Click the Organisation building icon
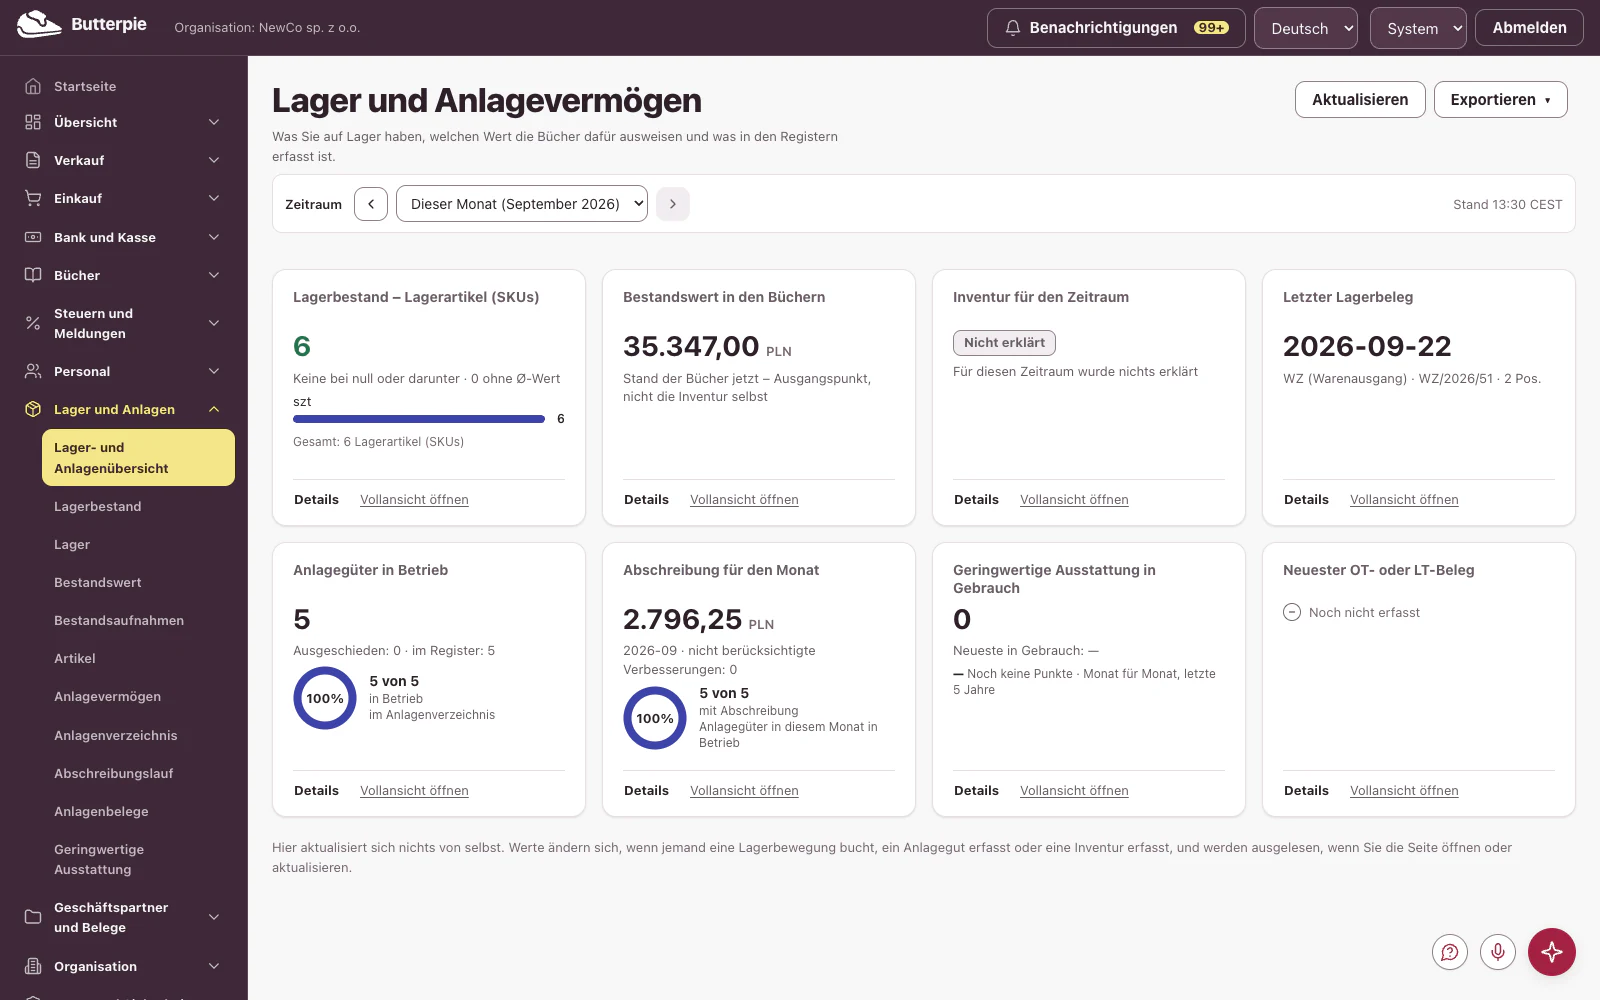 [x=33, y=966]
